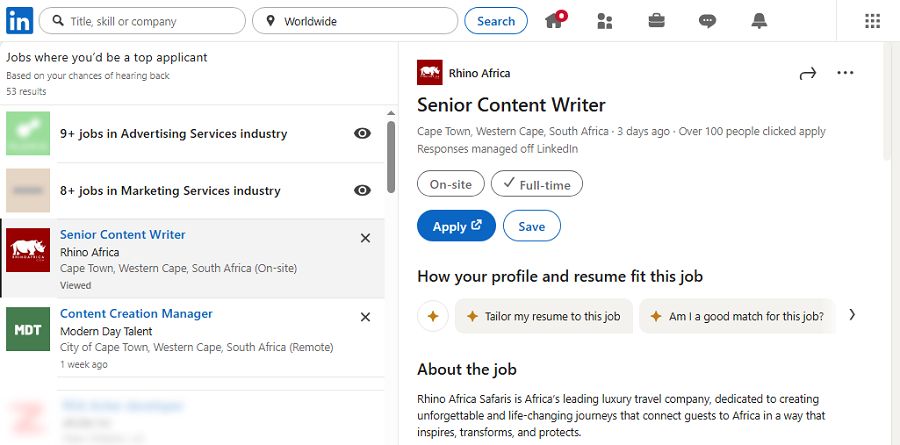
Task: Dismiss the Content Creation Manager listing
Action: pyautogui.click(x=365, y=317)
